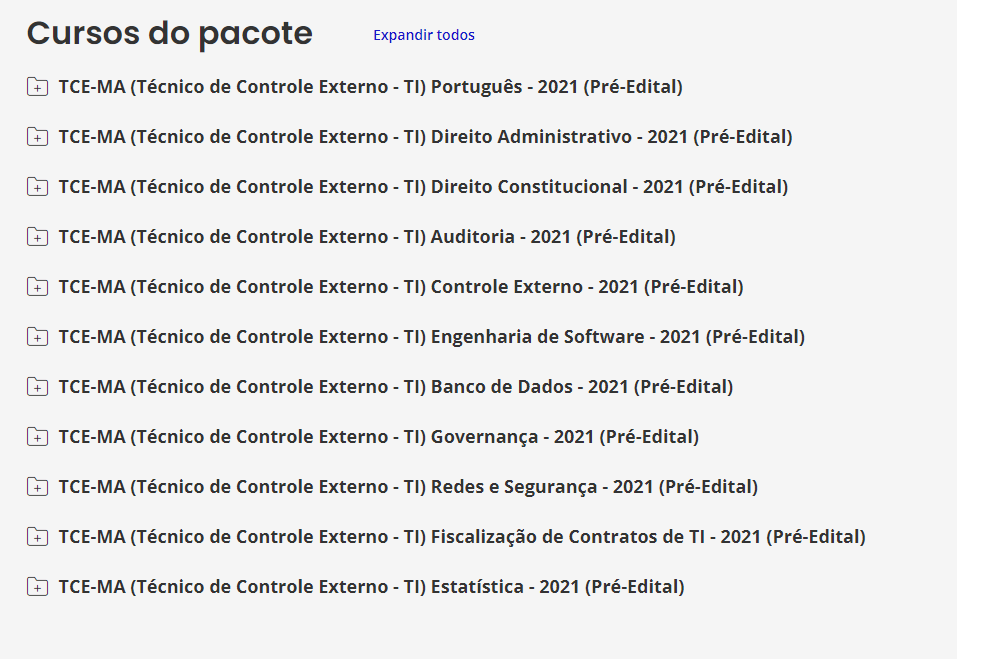Open the Português - 2021 (Pré-Edital) course title
The height and width of the screenshot is (659, 1000).
tap(371, 87)
